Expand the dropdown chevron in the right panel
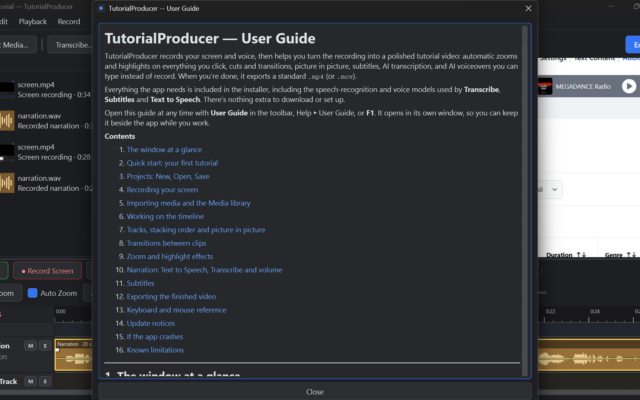 pos(554,189)
